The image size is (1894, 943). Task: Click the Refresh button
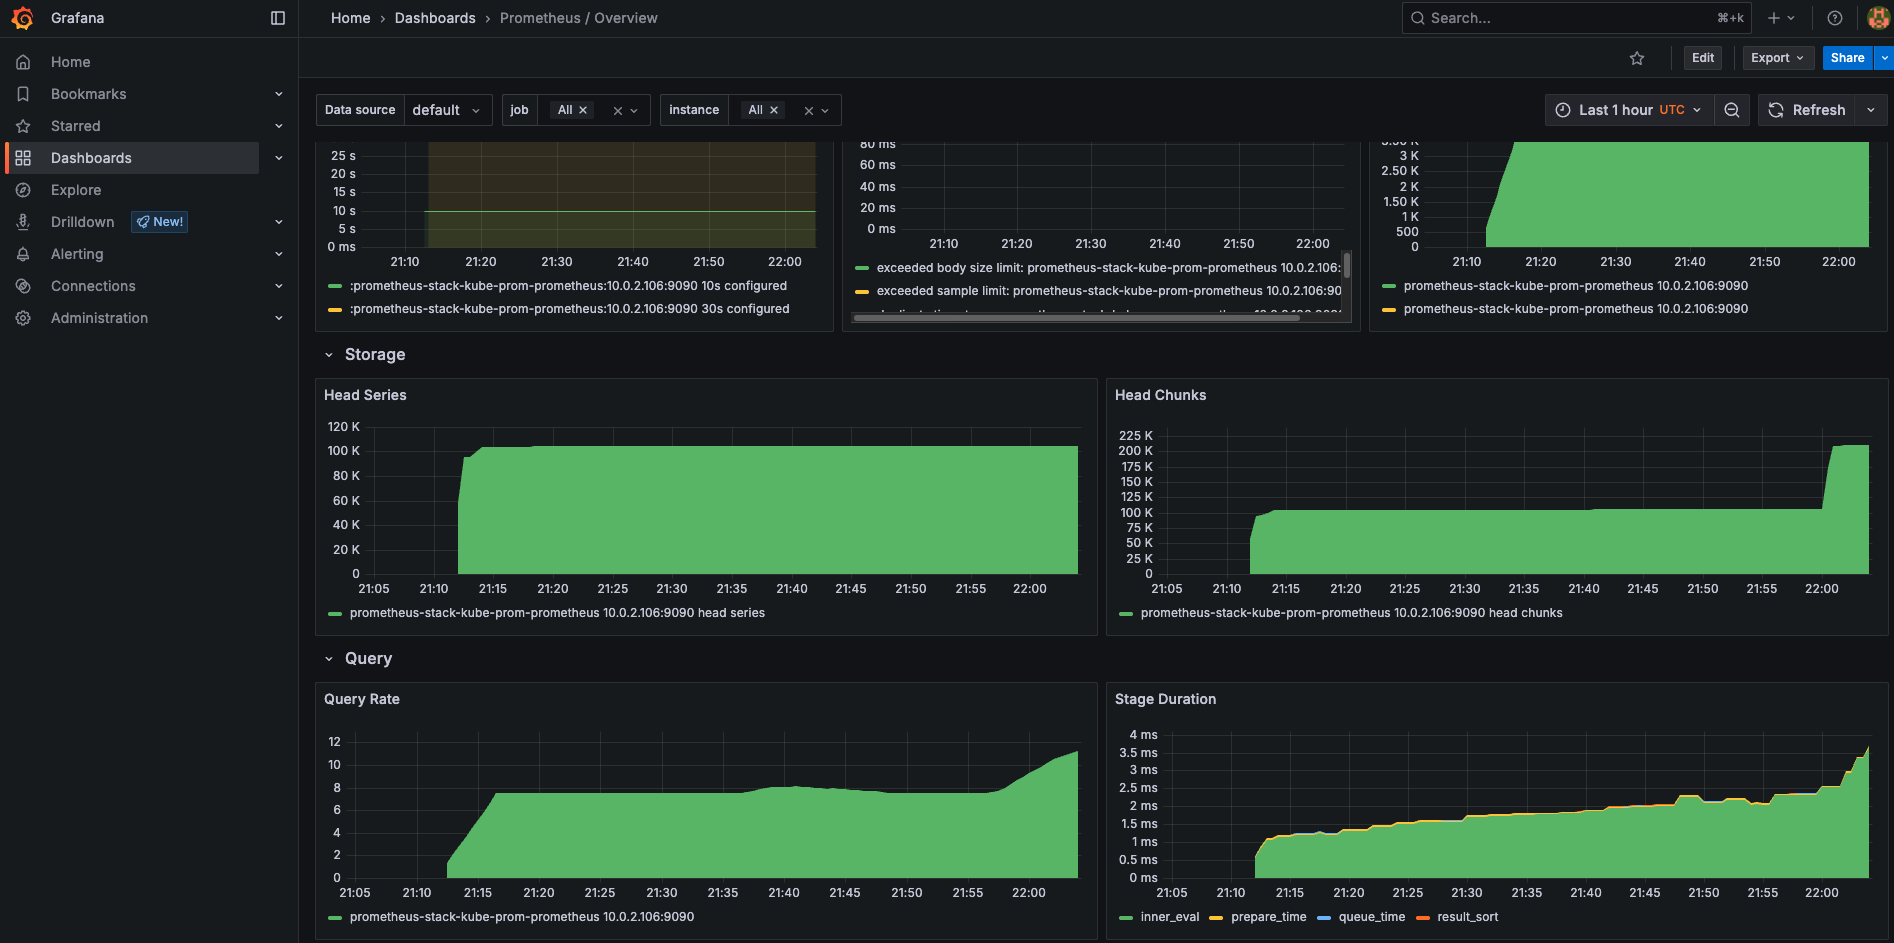coord(1807,110)
